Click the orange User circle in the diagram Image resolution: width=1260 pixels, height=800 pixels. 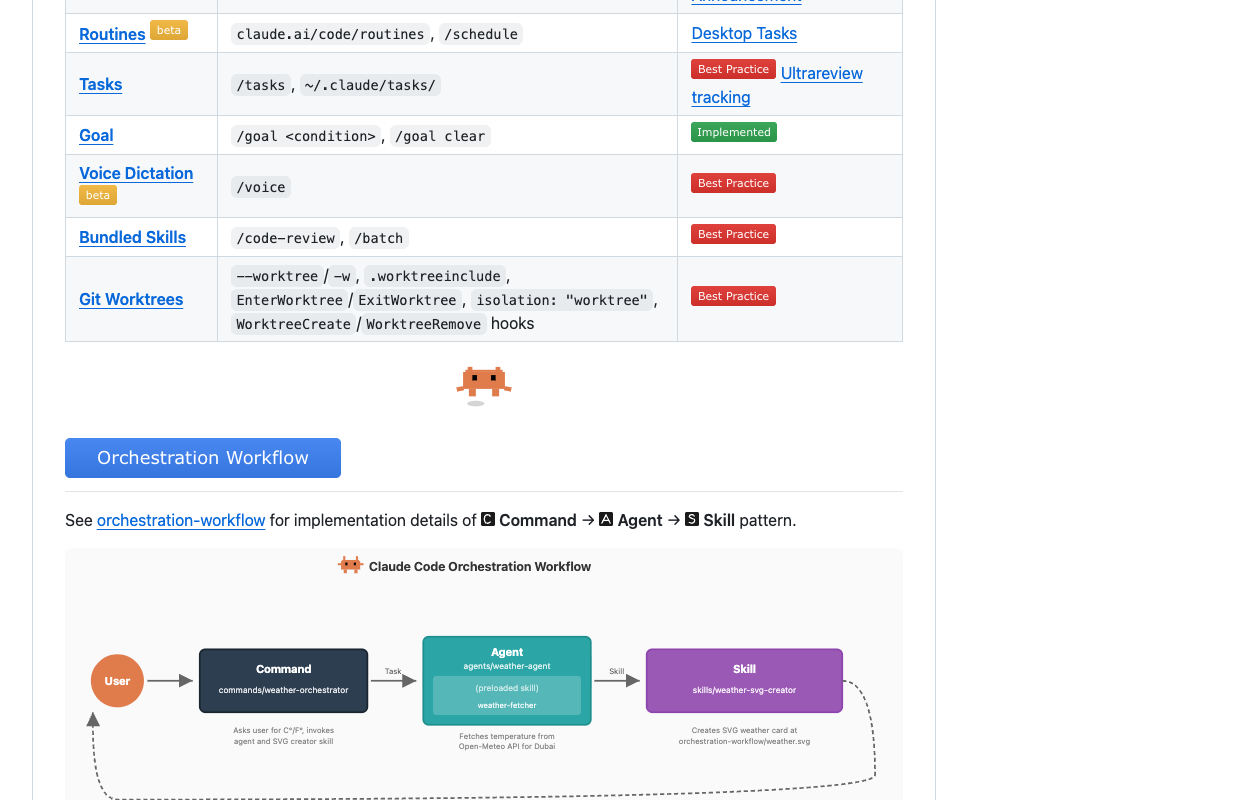coord(117,681)
